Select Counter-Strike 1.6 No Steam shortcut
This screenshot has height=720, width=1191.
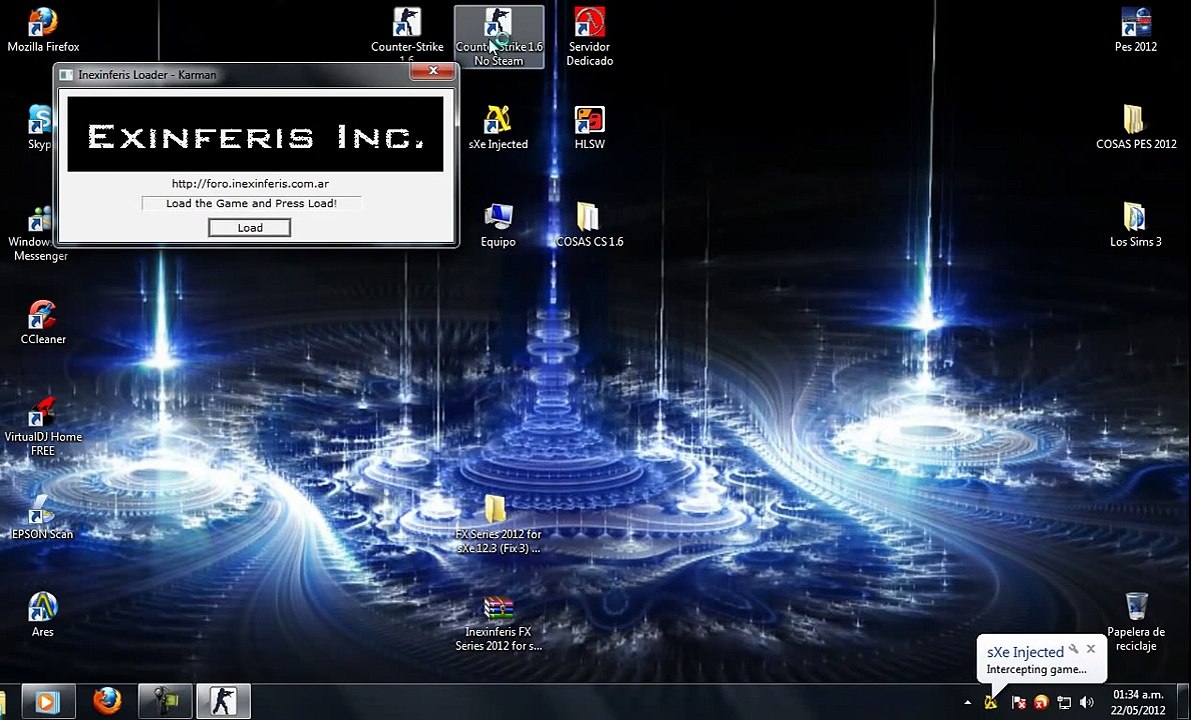pos(499,36)
